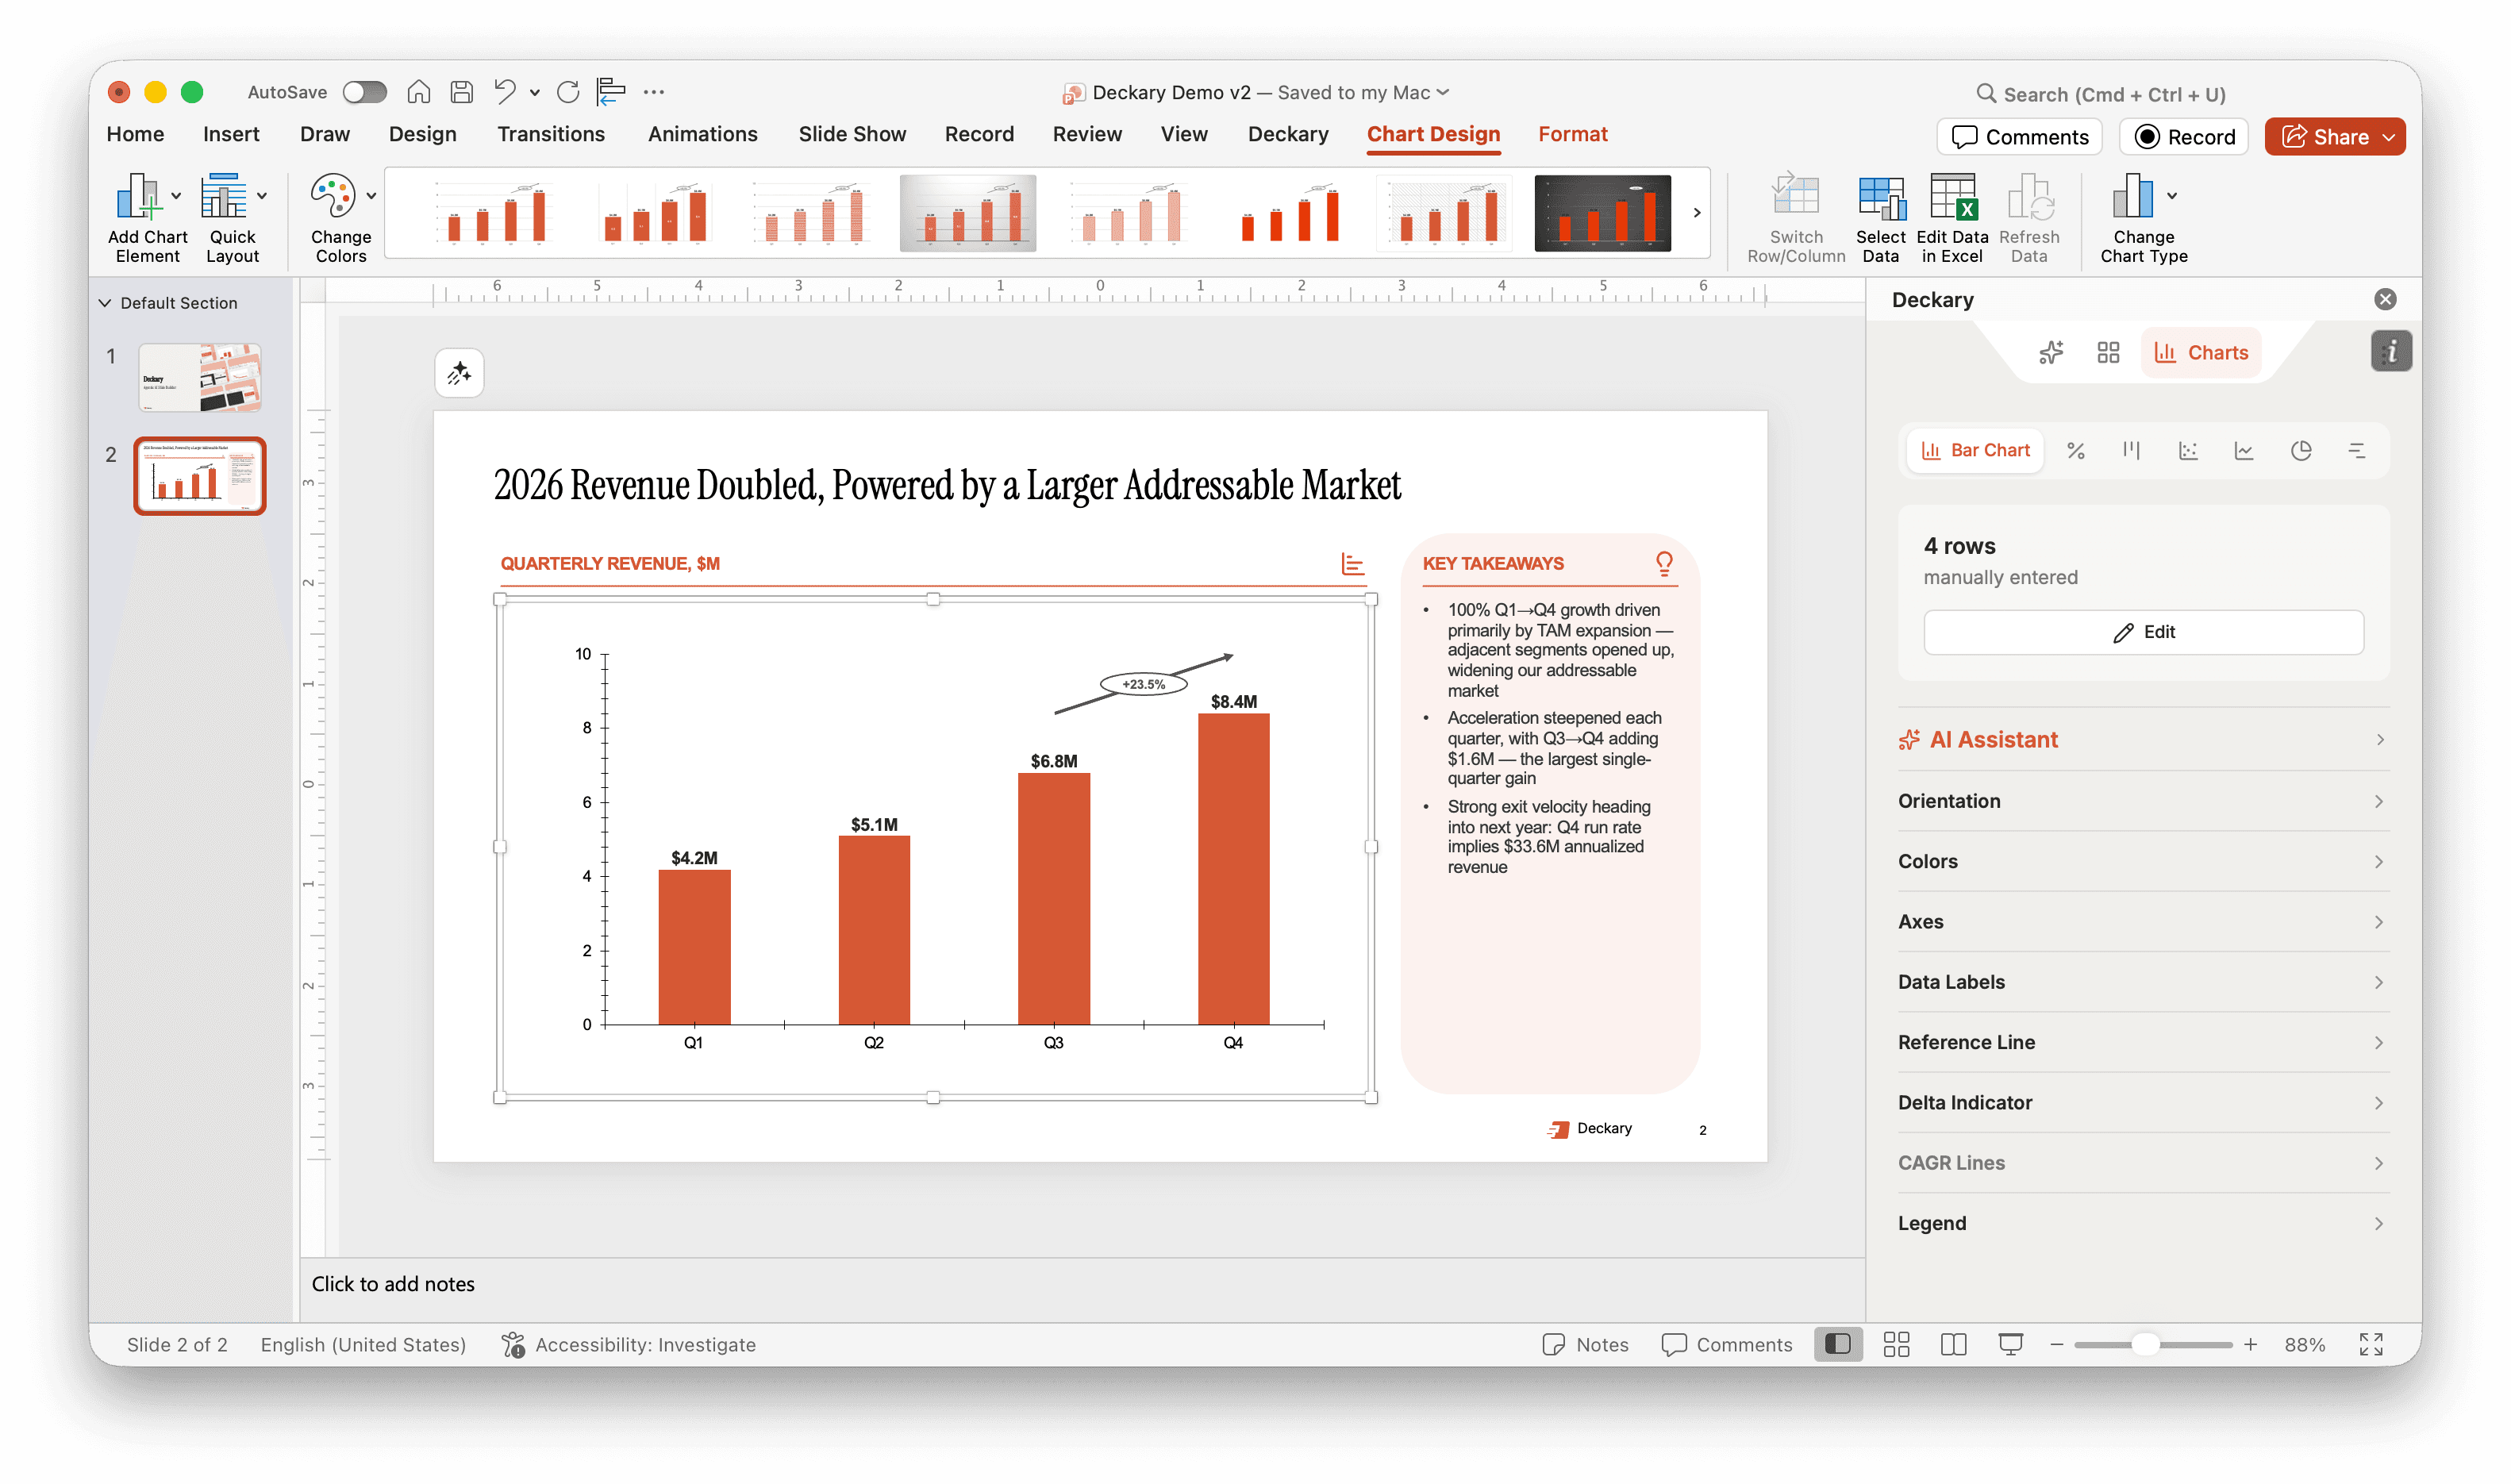Collapse the Default Section

104,303
